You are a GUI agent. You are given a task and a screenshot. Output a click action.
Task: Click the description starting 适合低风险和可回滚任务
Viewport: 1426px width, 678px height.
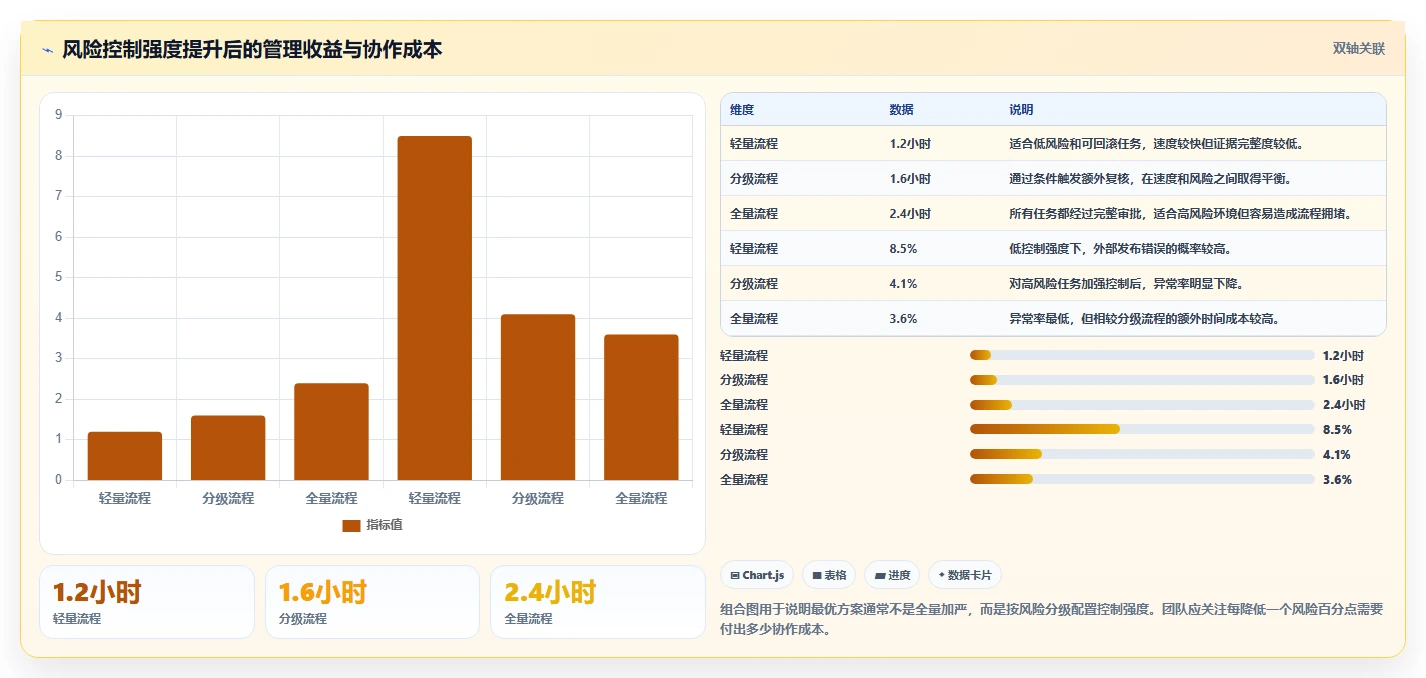click(x=1155, y=144)
